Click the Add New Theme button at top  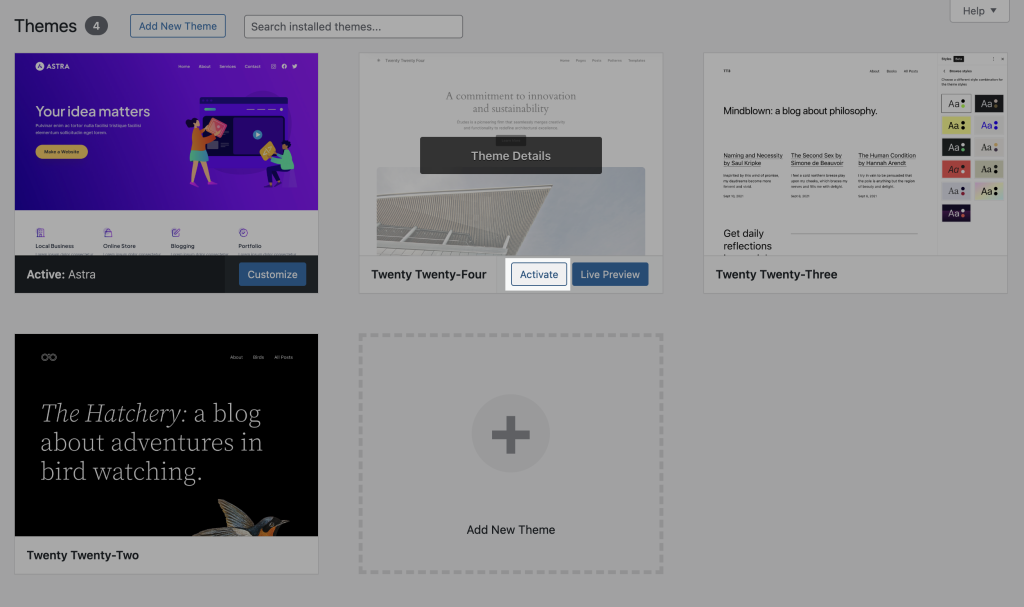click(x=178, y=26)
